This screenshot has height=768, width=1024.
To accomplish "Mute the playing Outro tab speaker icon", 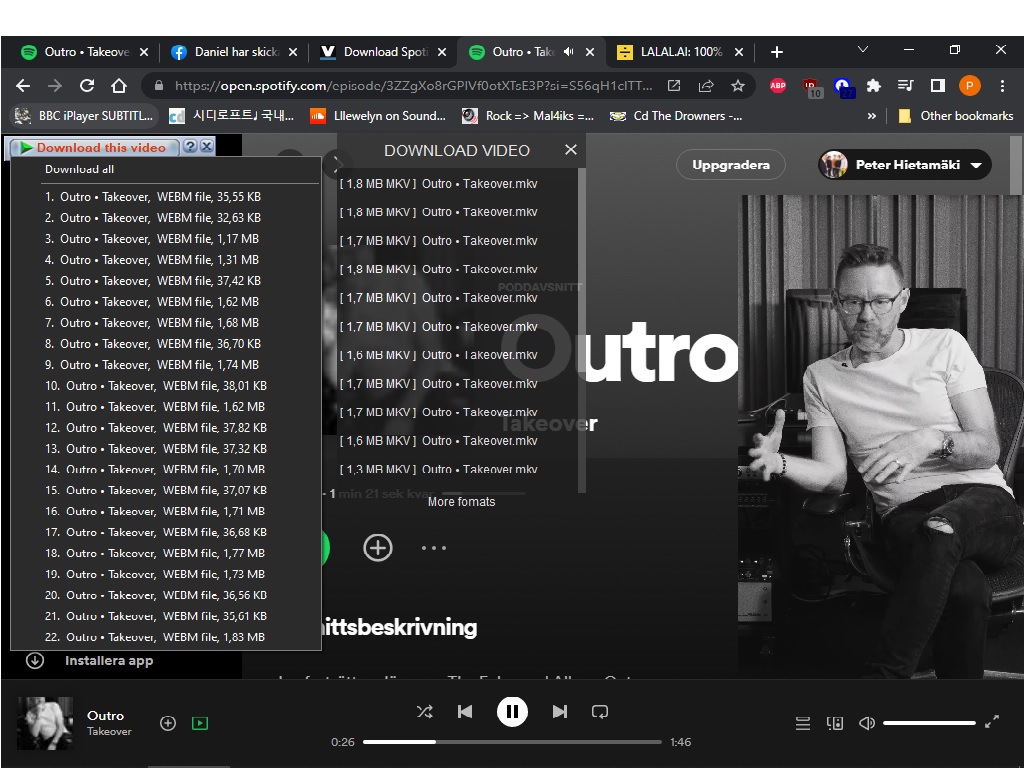I will (569, 52).
